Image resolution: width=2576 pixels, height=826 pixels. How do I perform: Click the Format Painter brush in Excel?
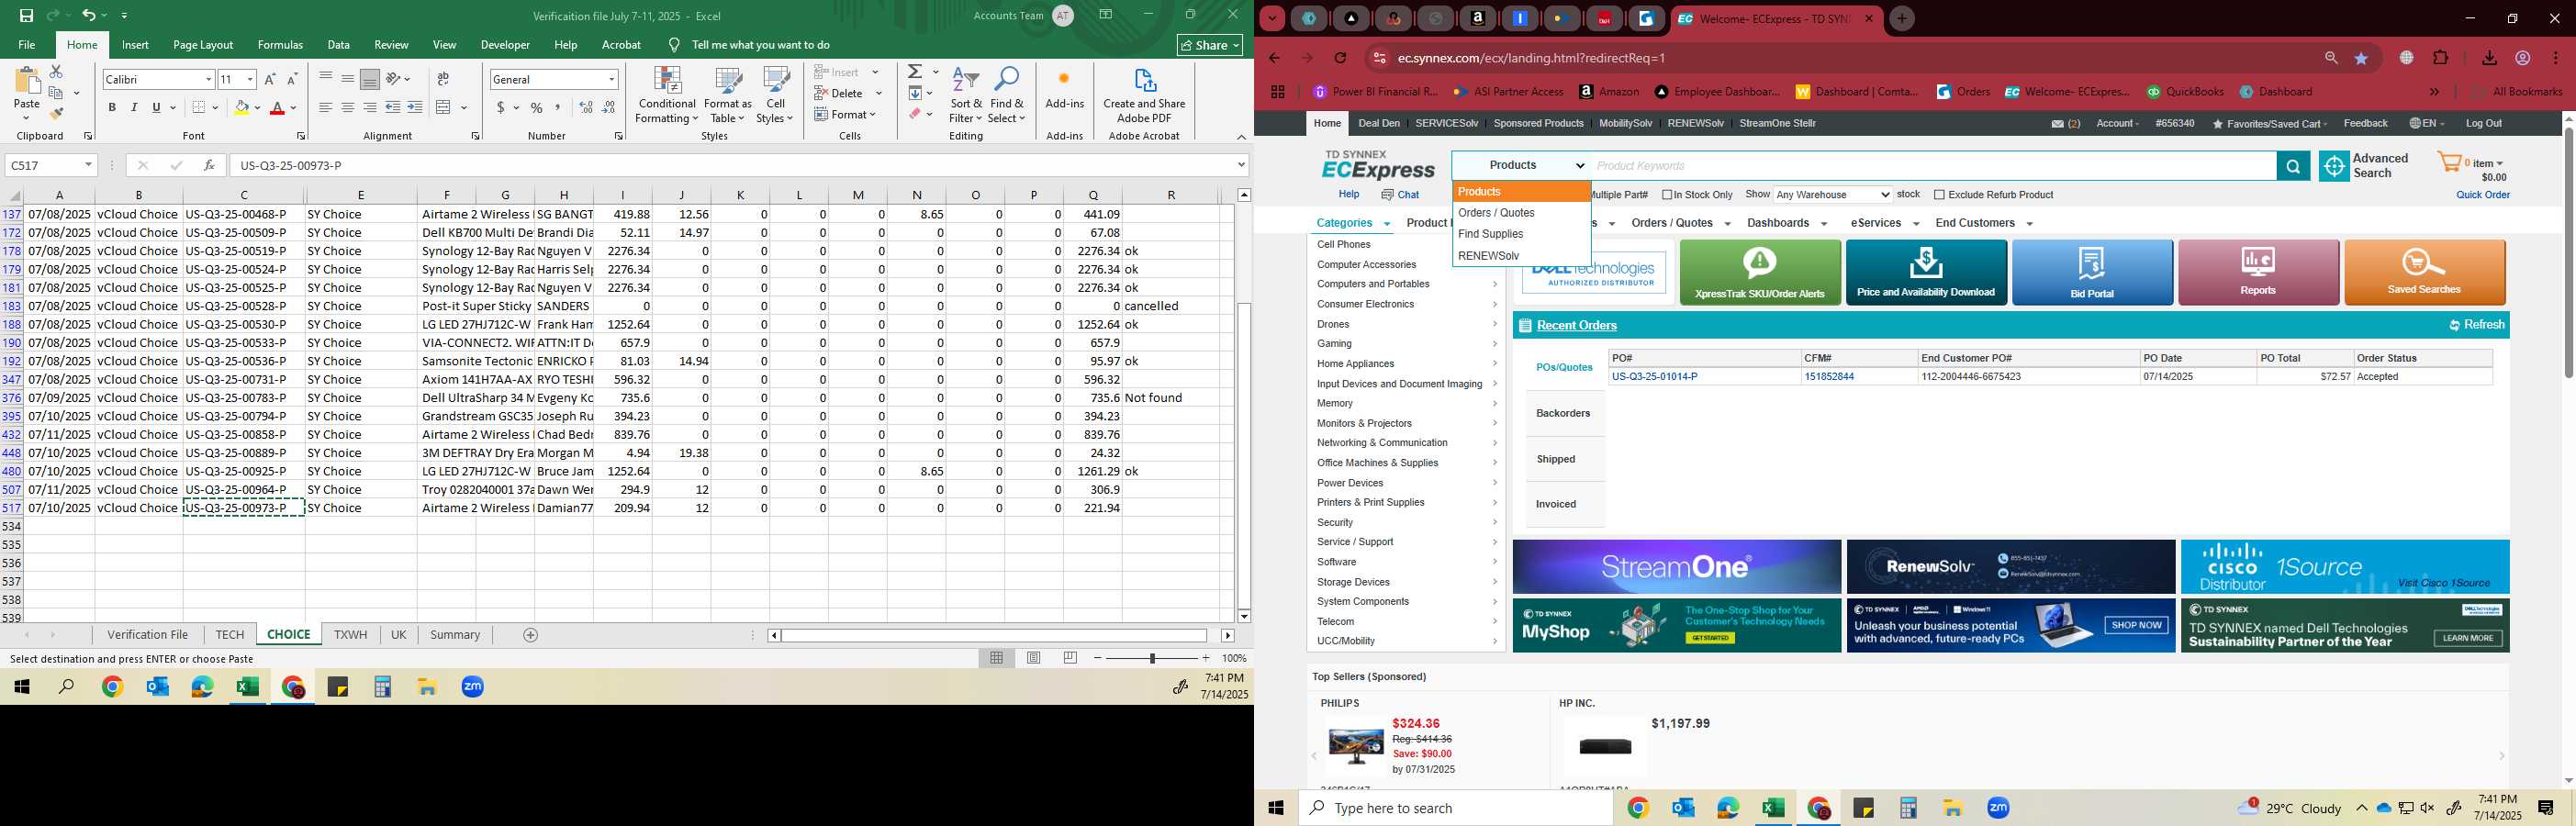pos(56,113)
